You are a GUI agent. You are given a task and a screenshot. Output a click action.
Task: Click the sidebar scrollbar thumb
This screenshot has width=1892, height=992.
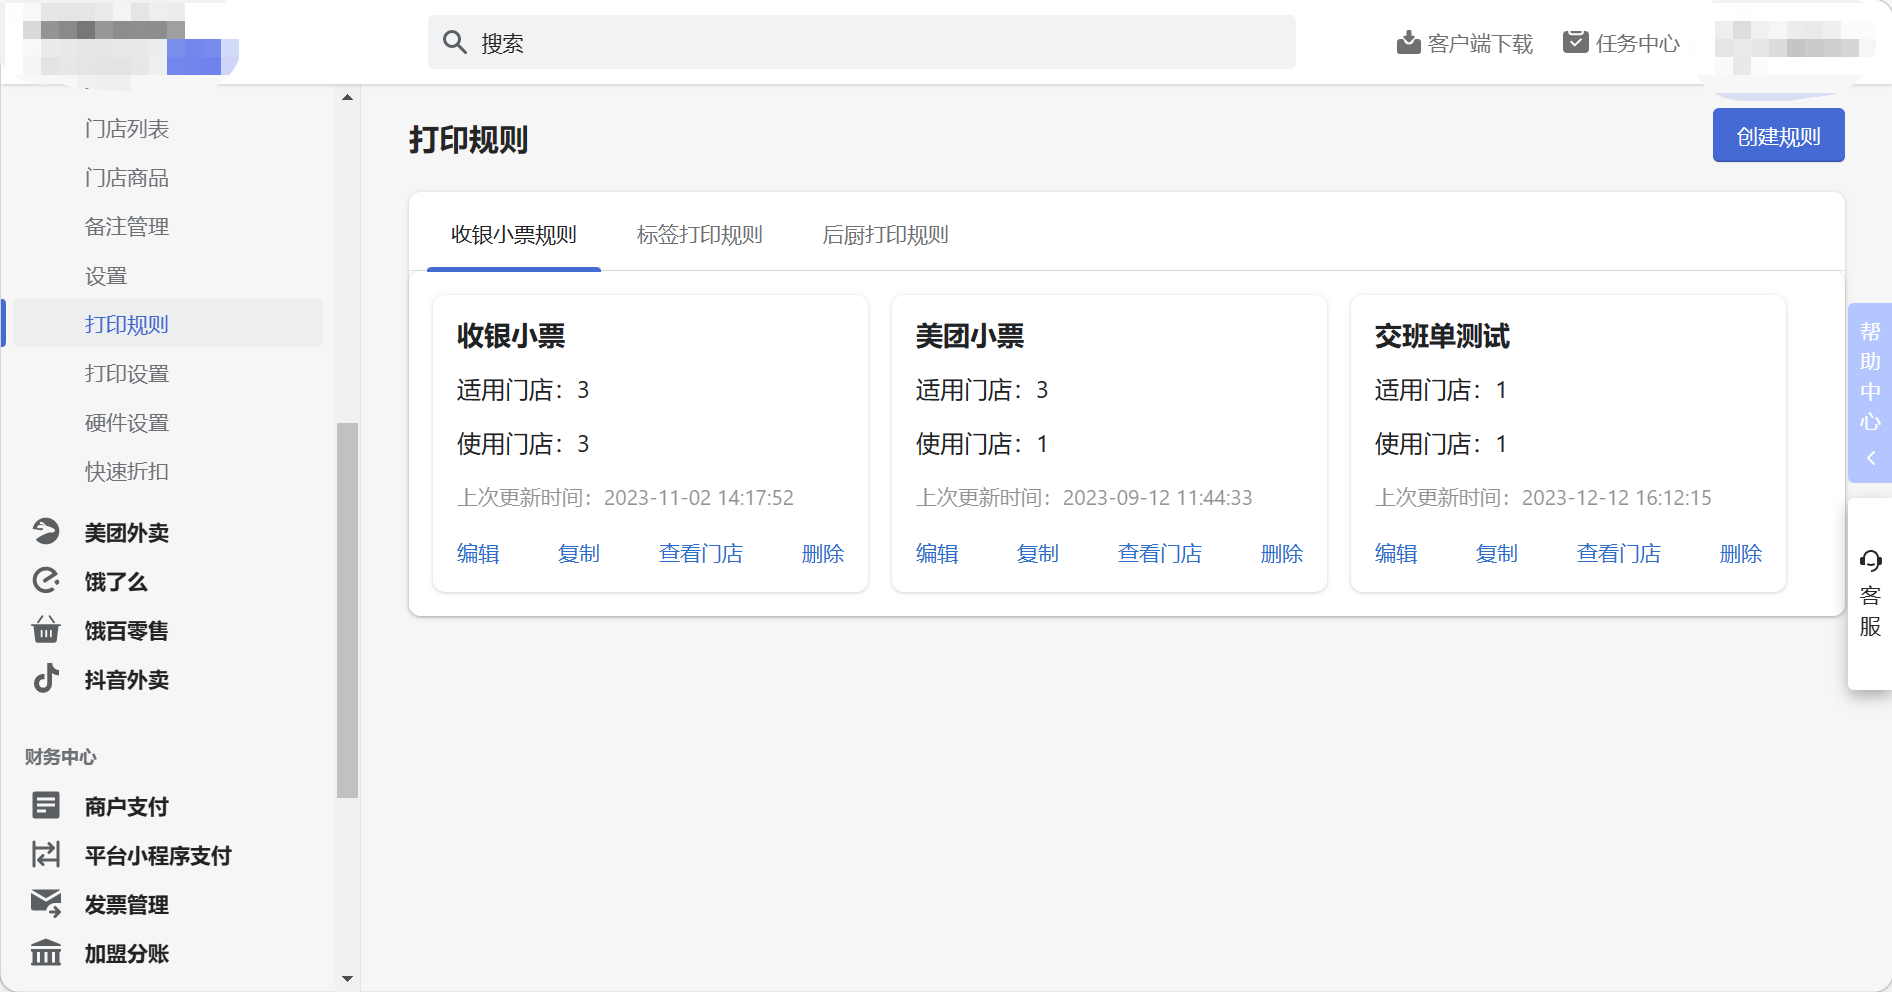(x=347, y=610)
